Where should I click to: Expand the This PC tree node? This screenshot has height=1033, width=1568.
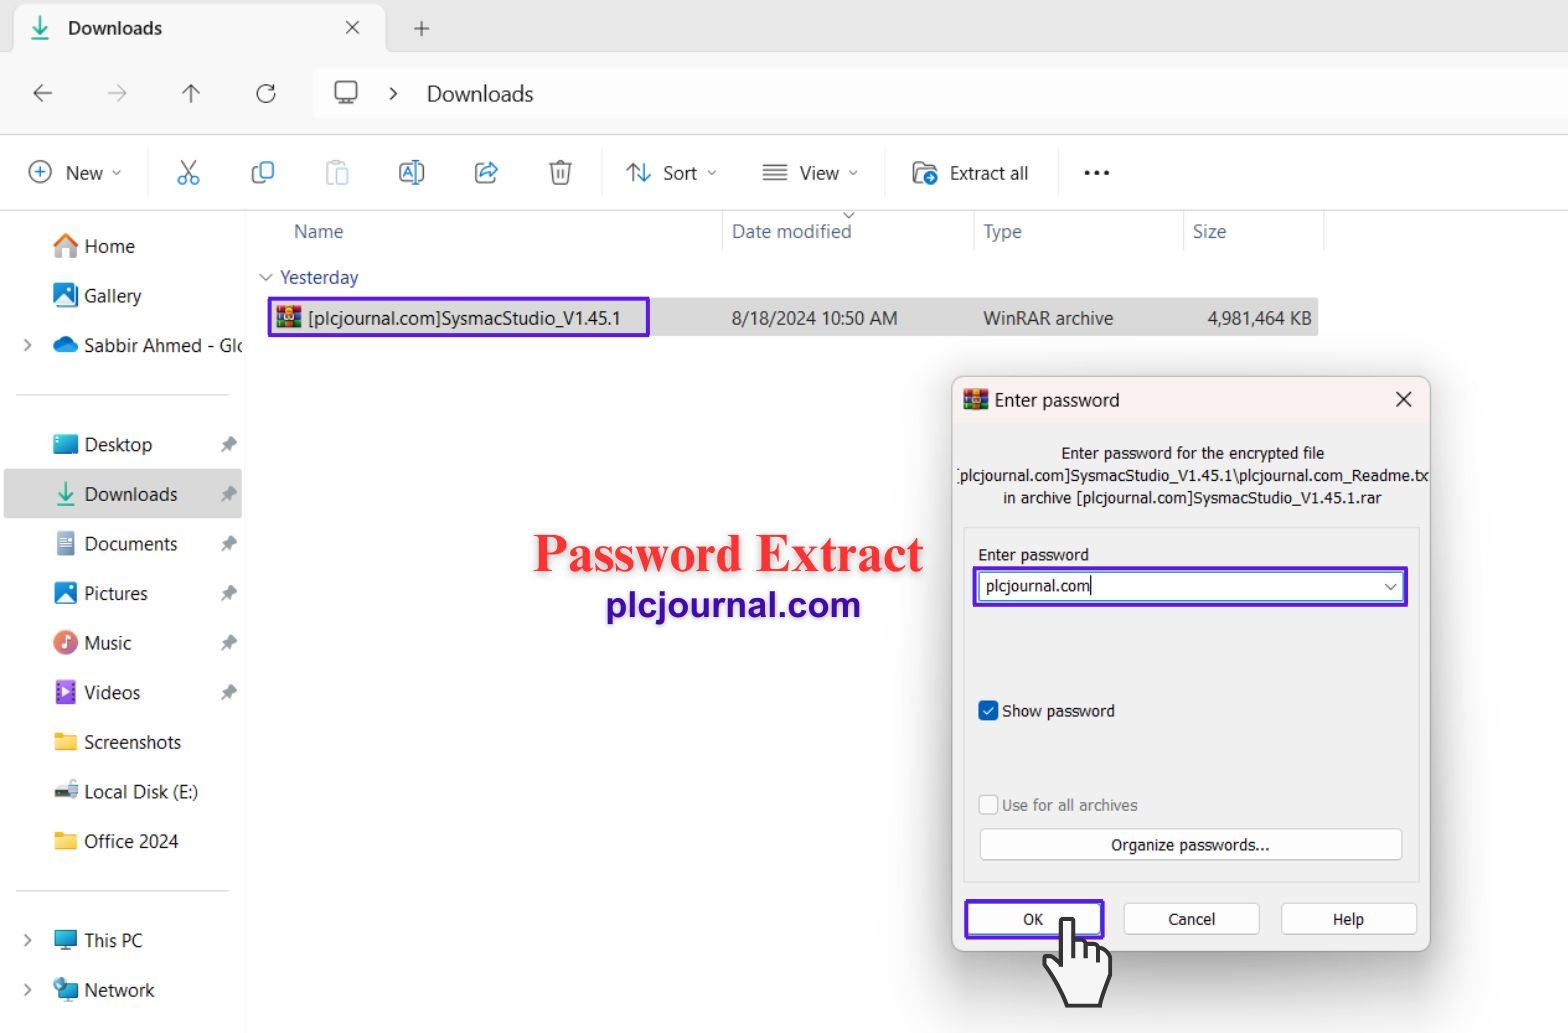click(27, 940)
